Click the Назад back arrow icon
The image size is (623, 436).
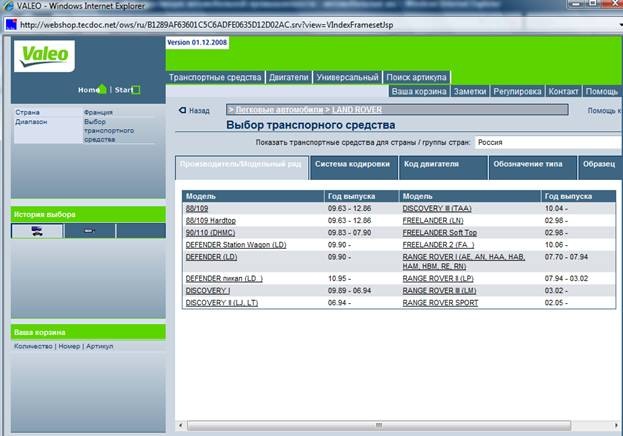coord(182,110)
